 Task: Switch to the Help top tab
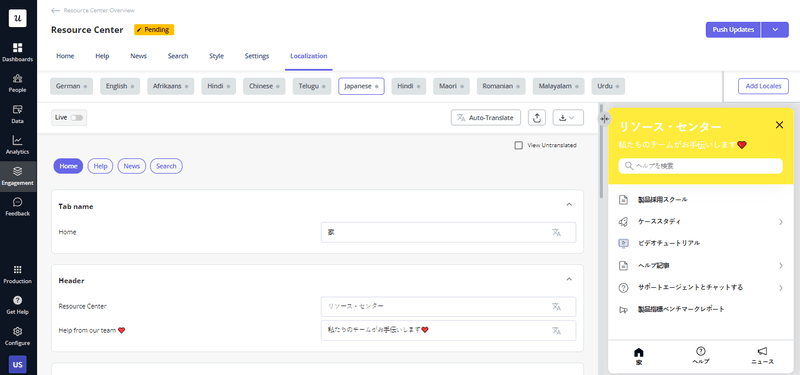tap(102, 56)
